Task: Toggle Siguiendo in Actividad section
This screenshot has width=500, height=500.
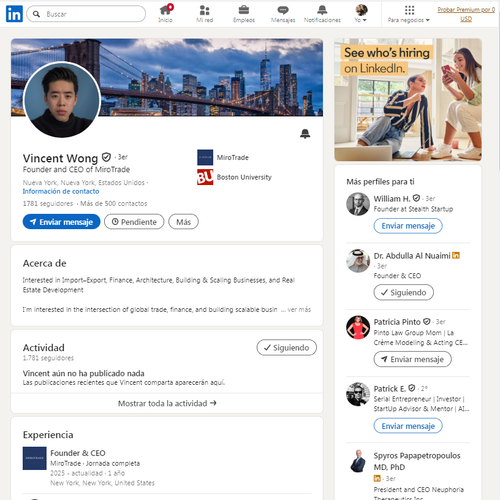Action: 287,348
